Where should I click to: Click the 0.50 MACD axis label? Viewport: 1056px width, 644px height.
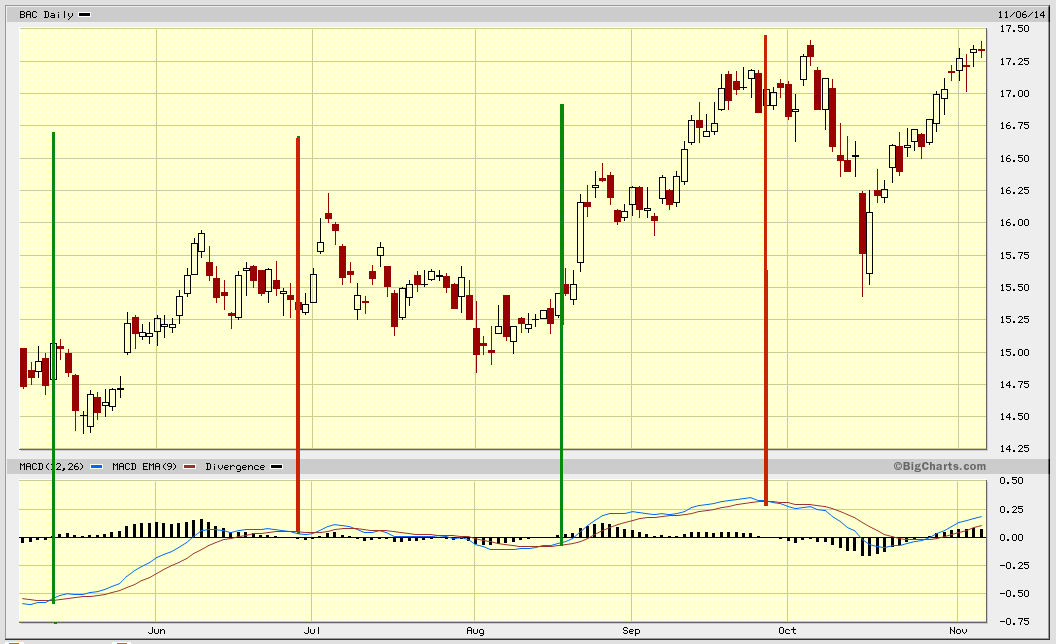(1012, 481)
